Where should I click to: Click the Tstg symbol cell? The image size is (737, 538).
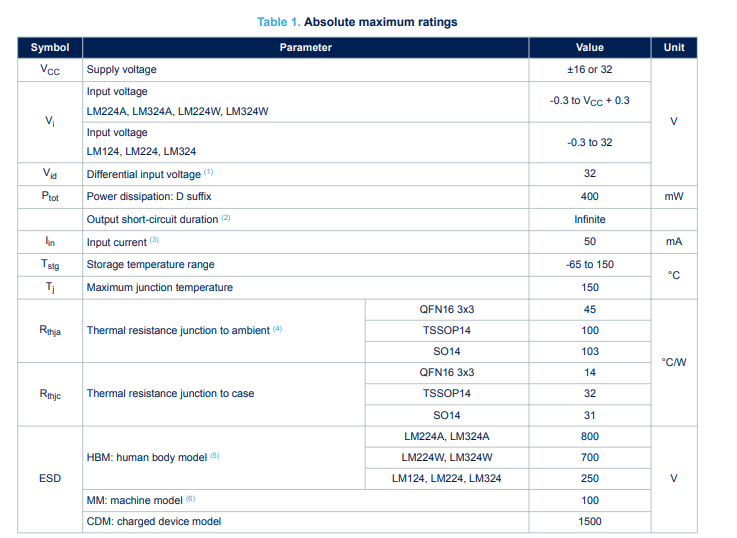50,265
